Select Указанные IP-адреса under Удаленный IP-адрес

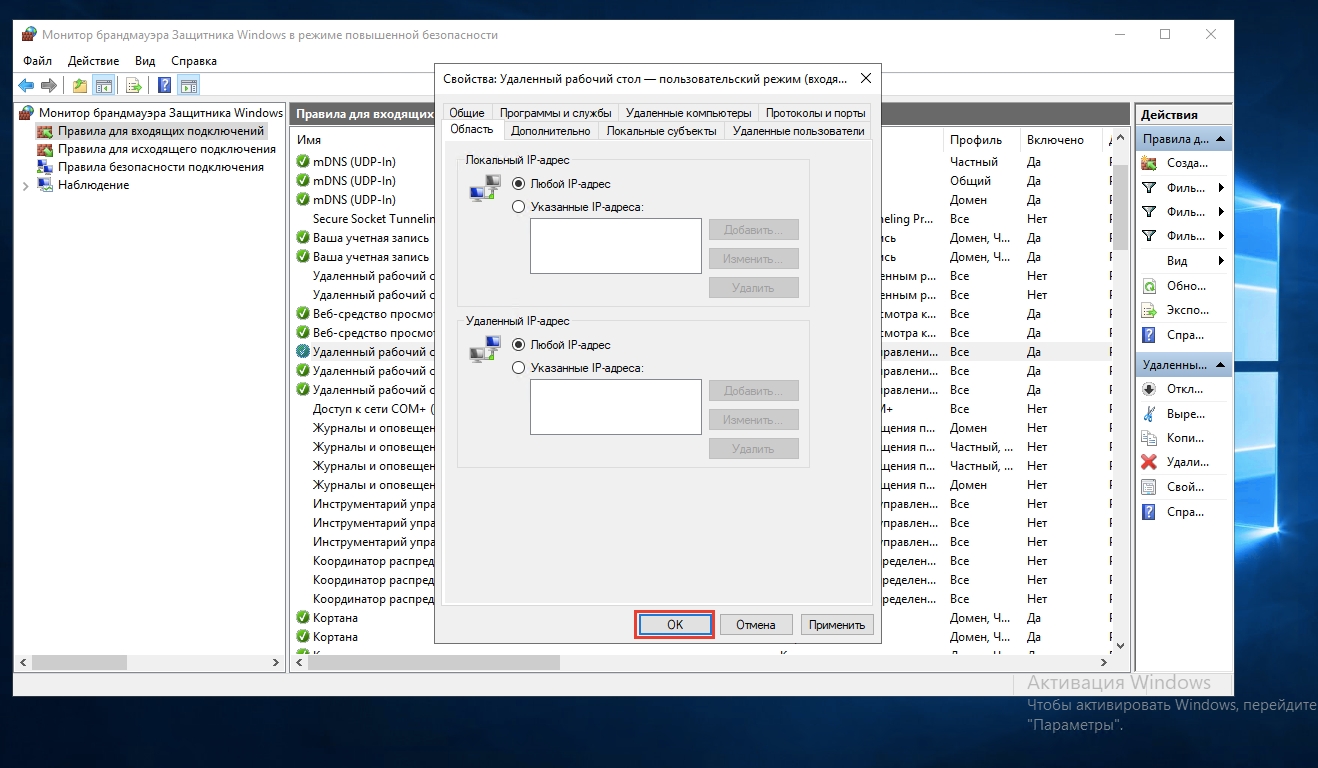(x=518, y=368)
